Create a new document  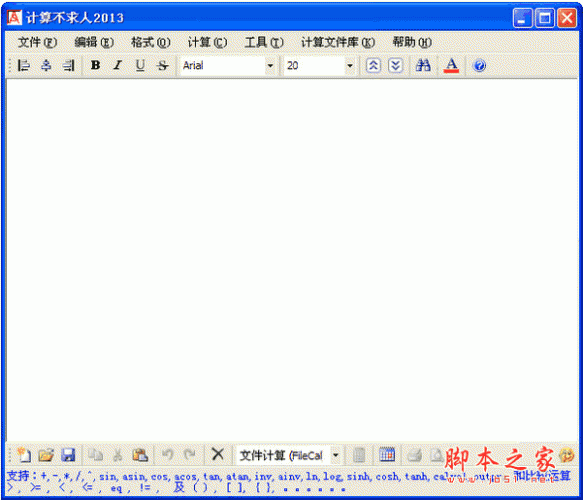coord(24,455)
